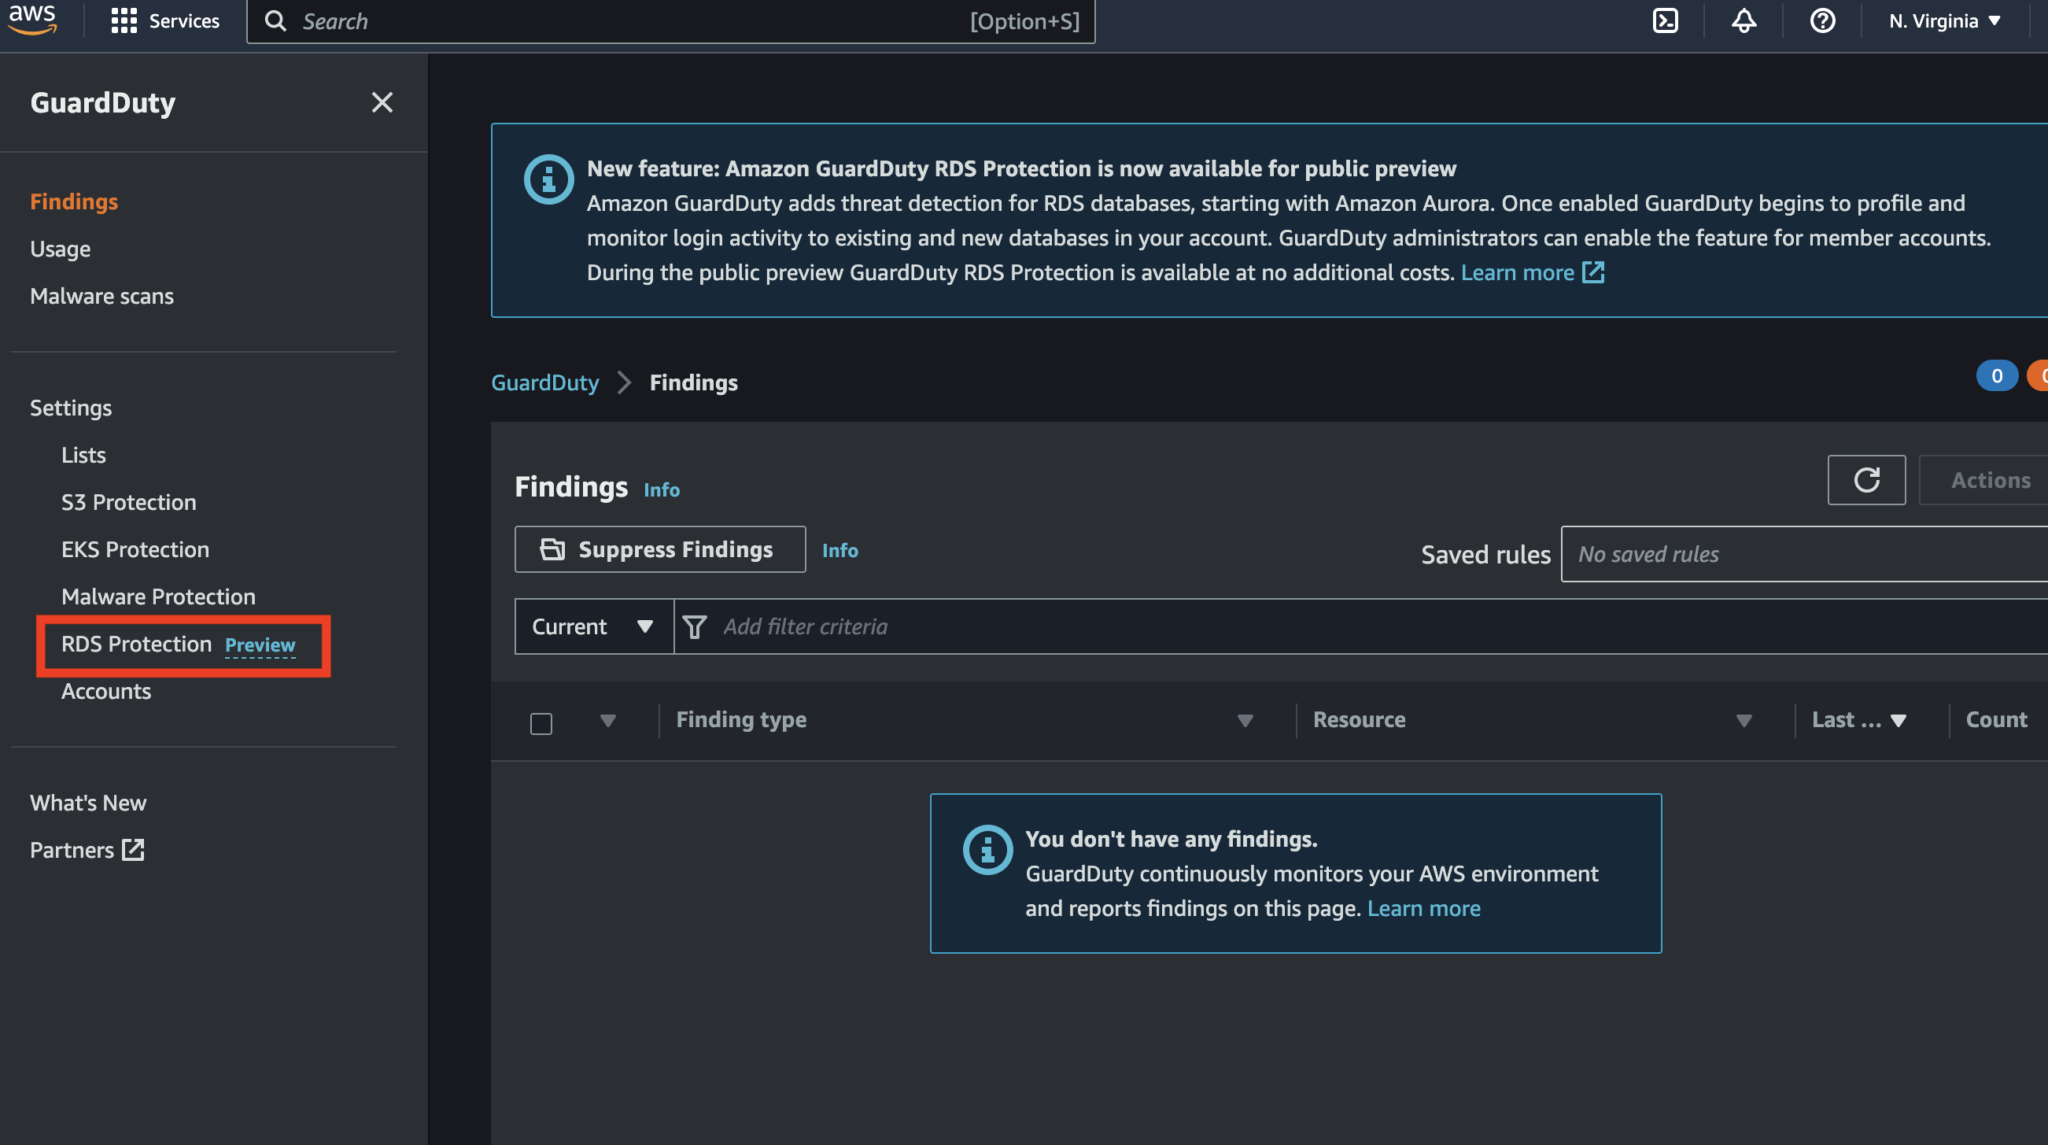
Task: Select the checkbox in the findings table header
Action: click(541, 722)
